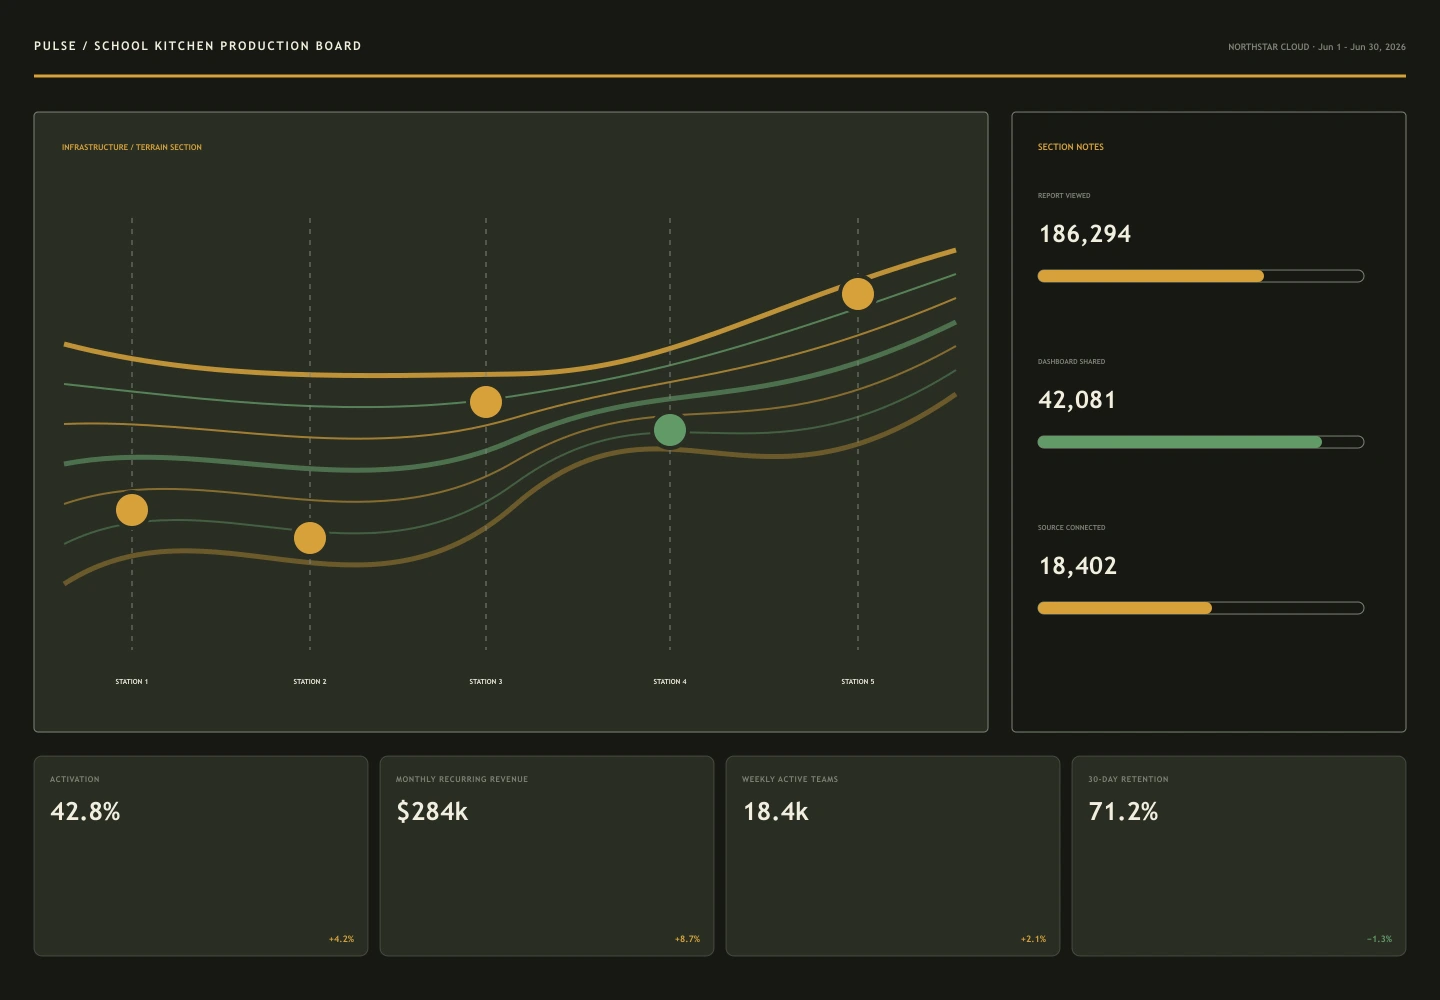Click the "18.4k" weekly active teams value
Viewport: 1440px width, 1000px height.
point(776,811)
